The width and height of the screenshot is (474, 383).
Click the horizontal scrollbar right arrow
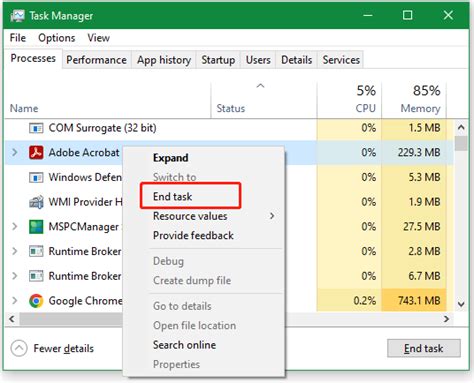coord(447,319)
